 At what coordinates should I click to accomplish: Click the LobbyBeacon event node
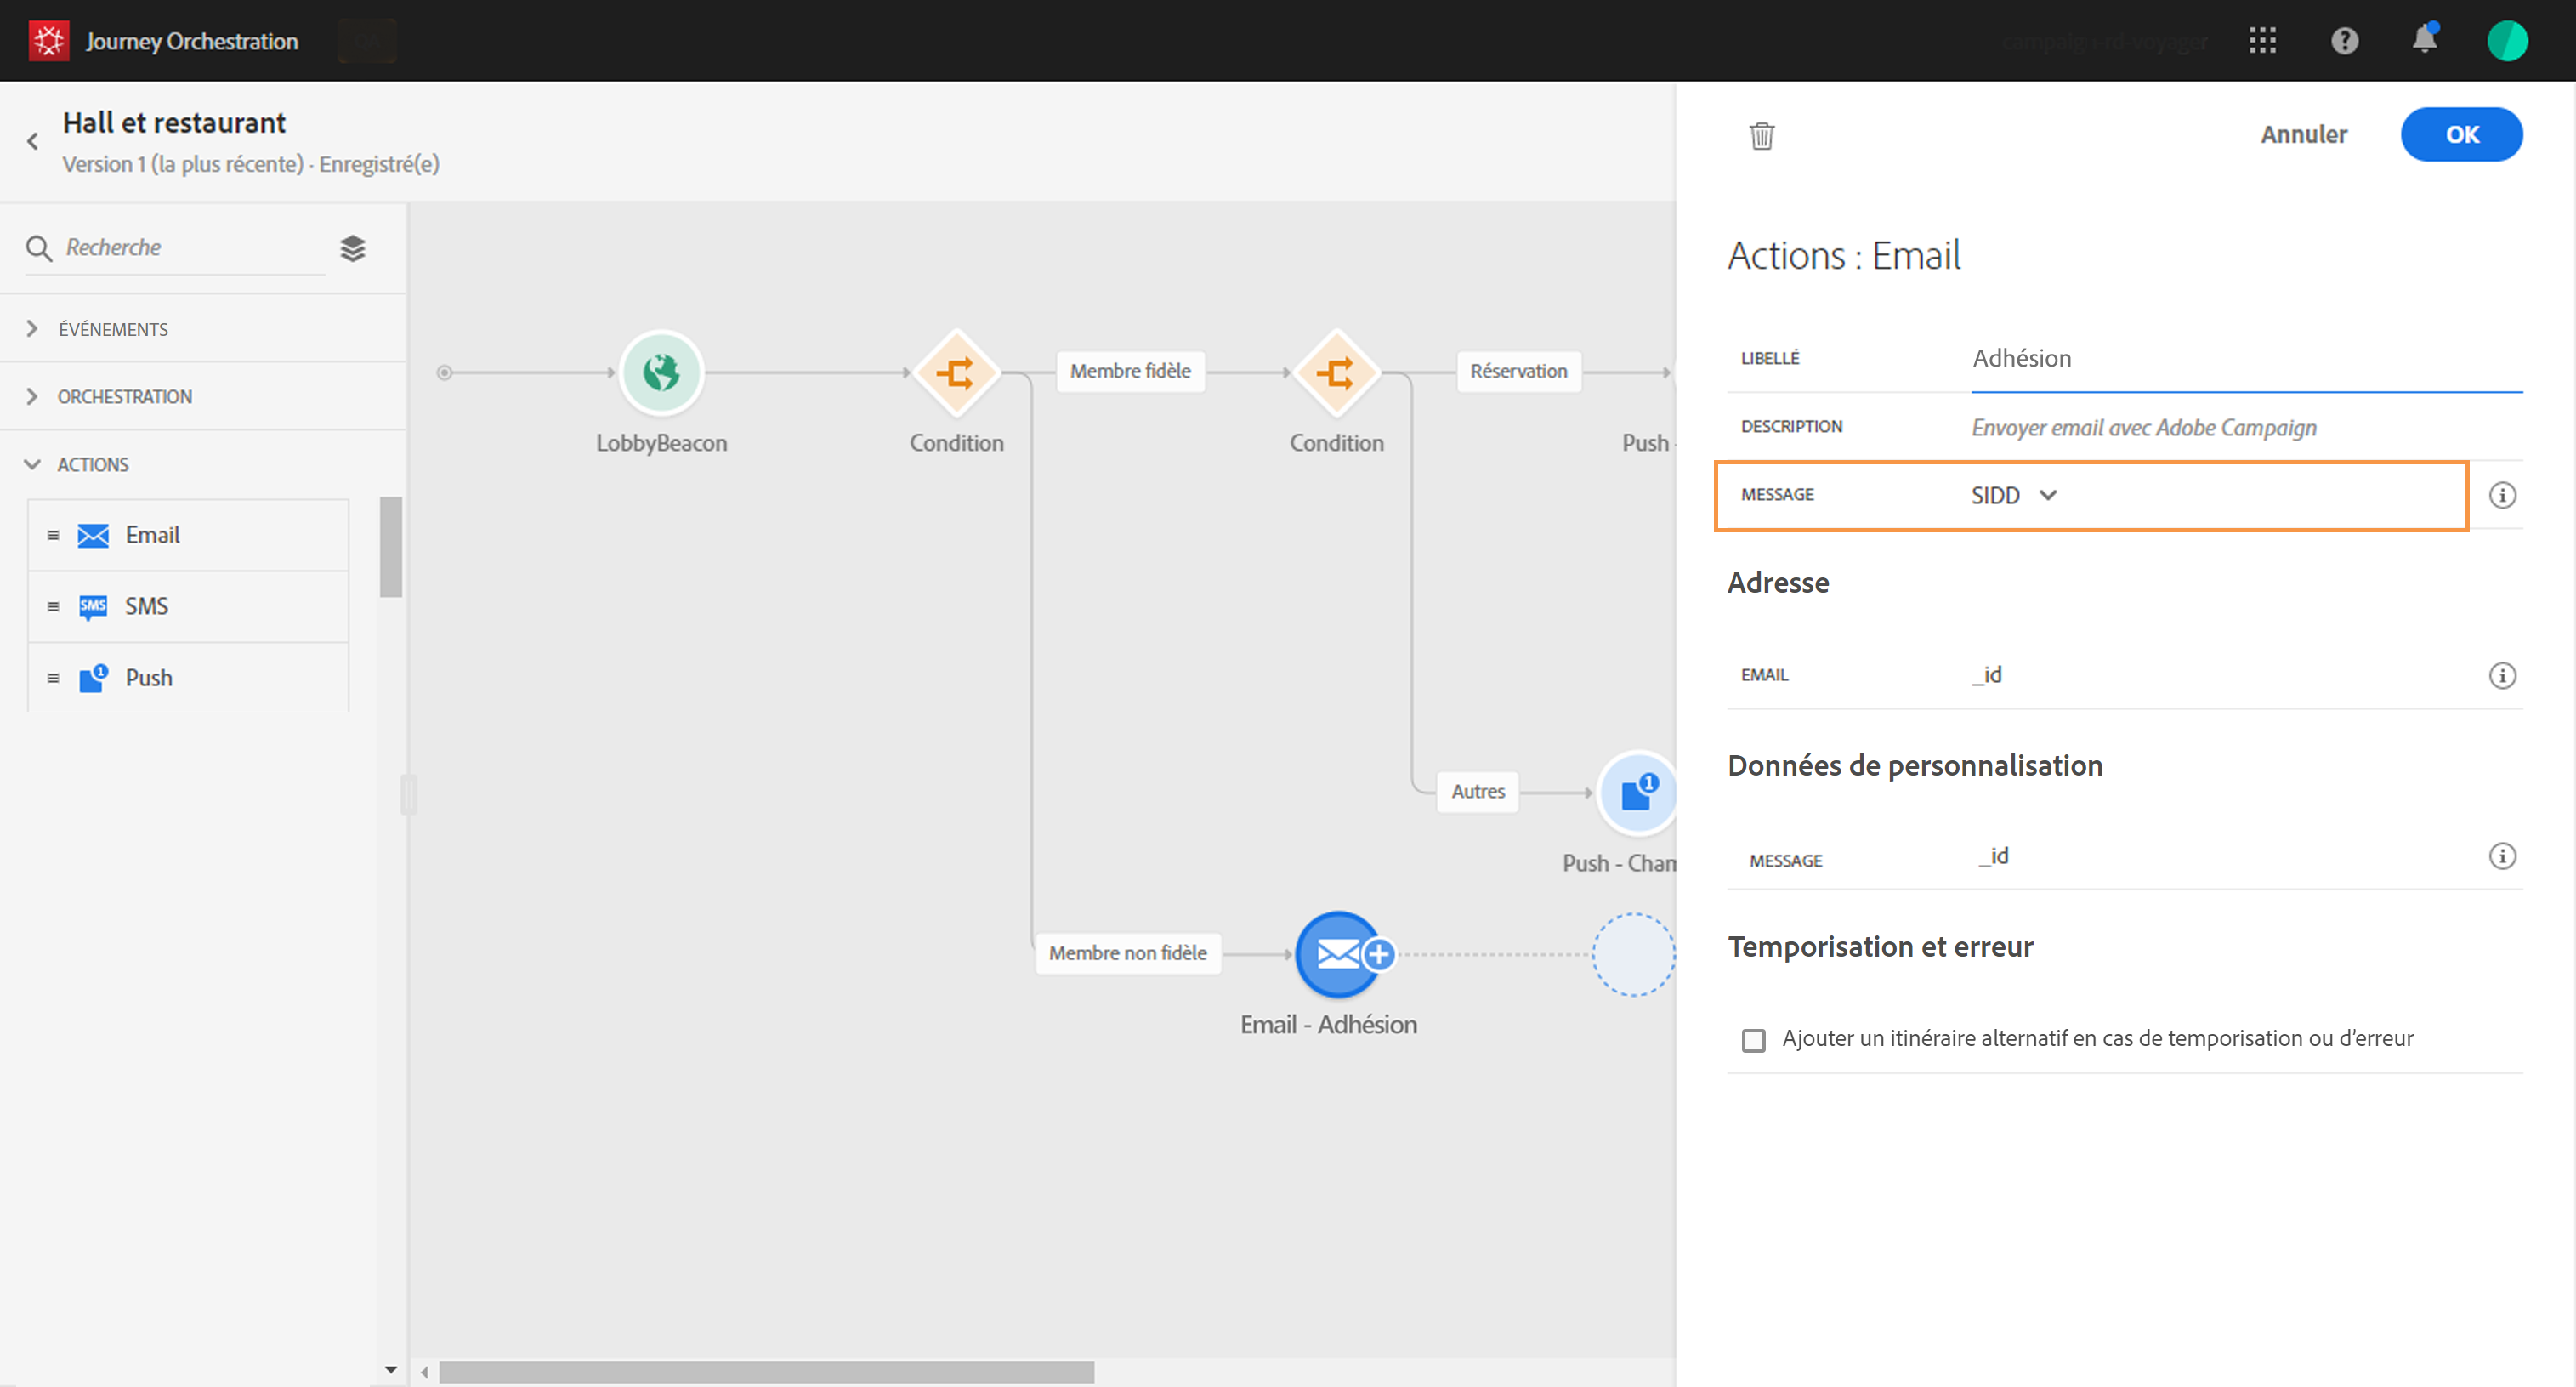coord(661,373)
